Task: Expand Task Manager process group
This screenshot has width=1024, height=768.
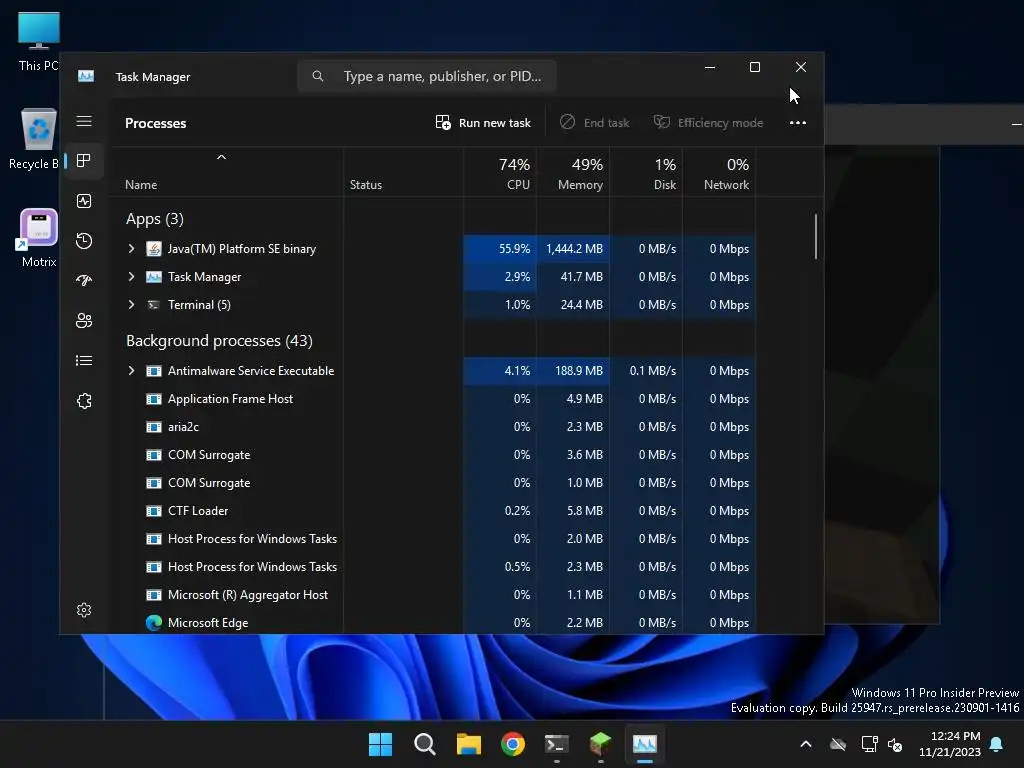Action: (x=131, y=277)
